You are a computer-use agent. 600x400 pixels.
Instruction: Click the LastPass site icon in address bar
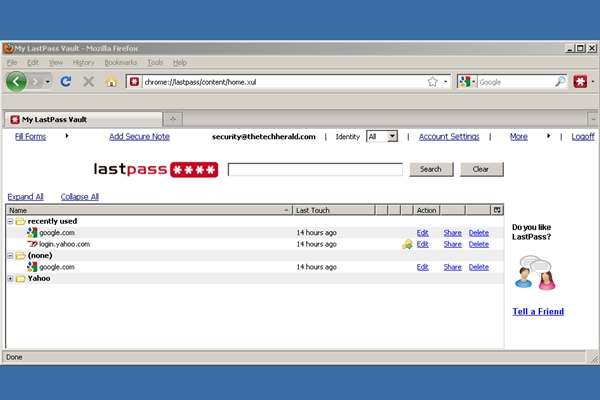[x=134, y=82]
